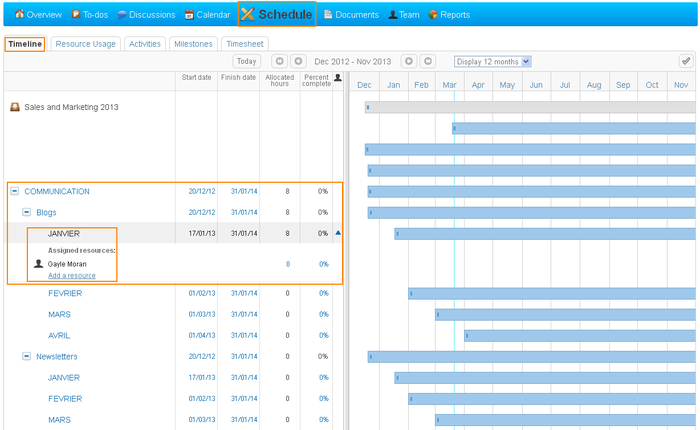Open the Documents page icon

point(328,14)
